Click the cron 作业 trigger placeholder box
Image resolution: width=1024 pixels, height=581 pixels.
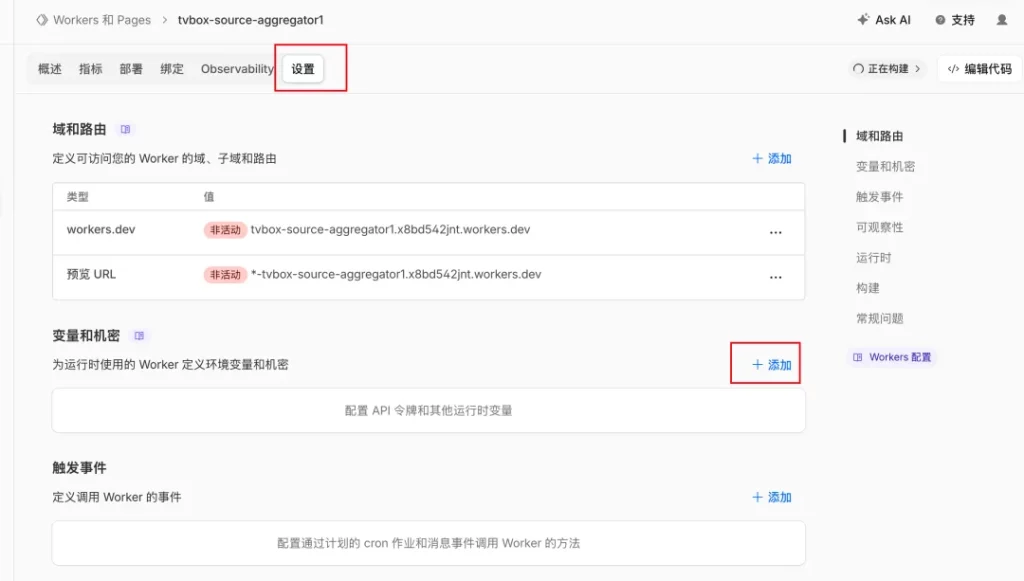(x=428, y=543)
